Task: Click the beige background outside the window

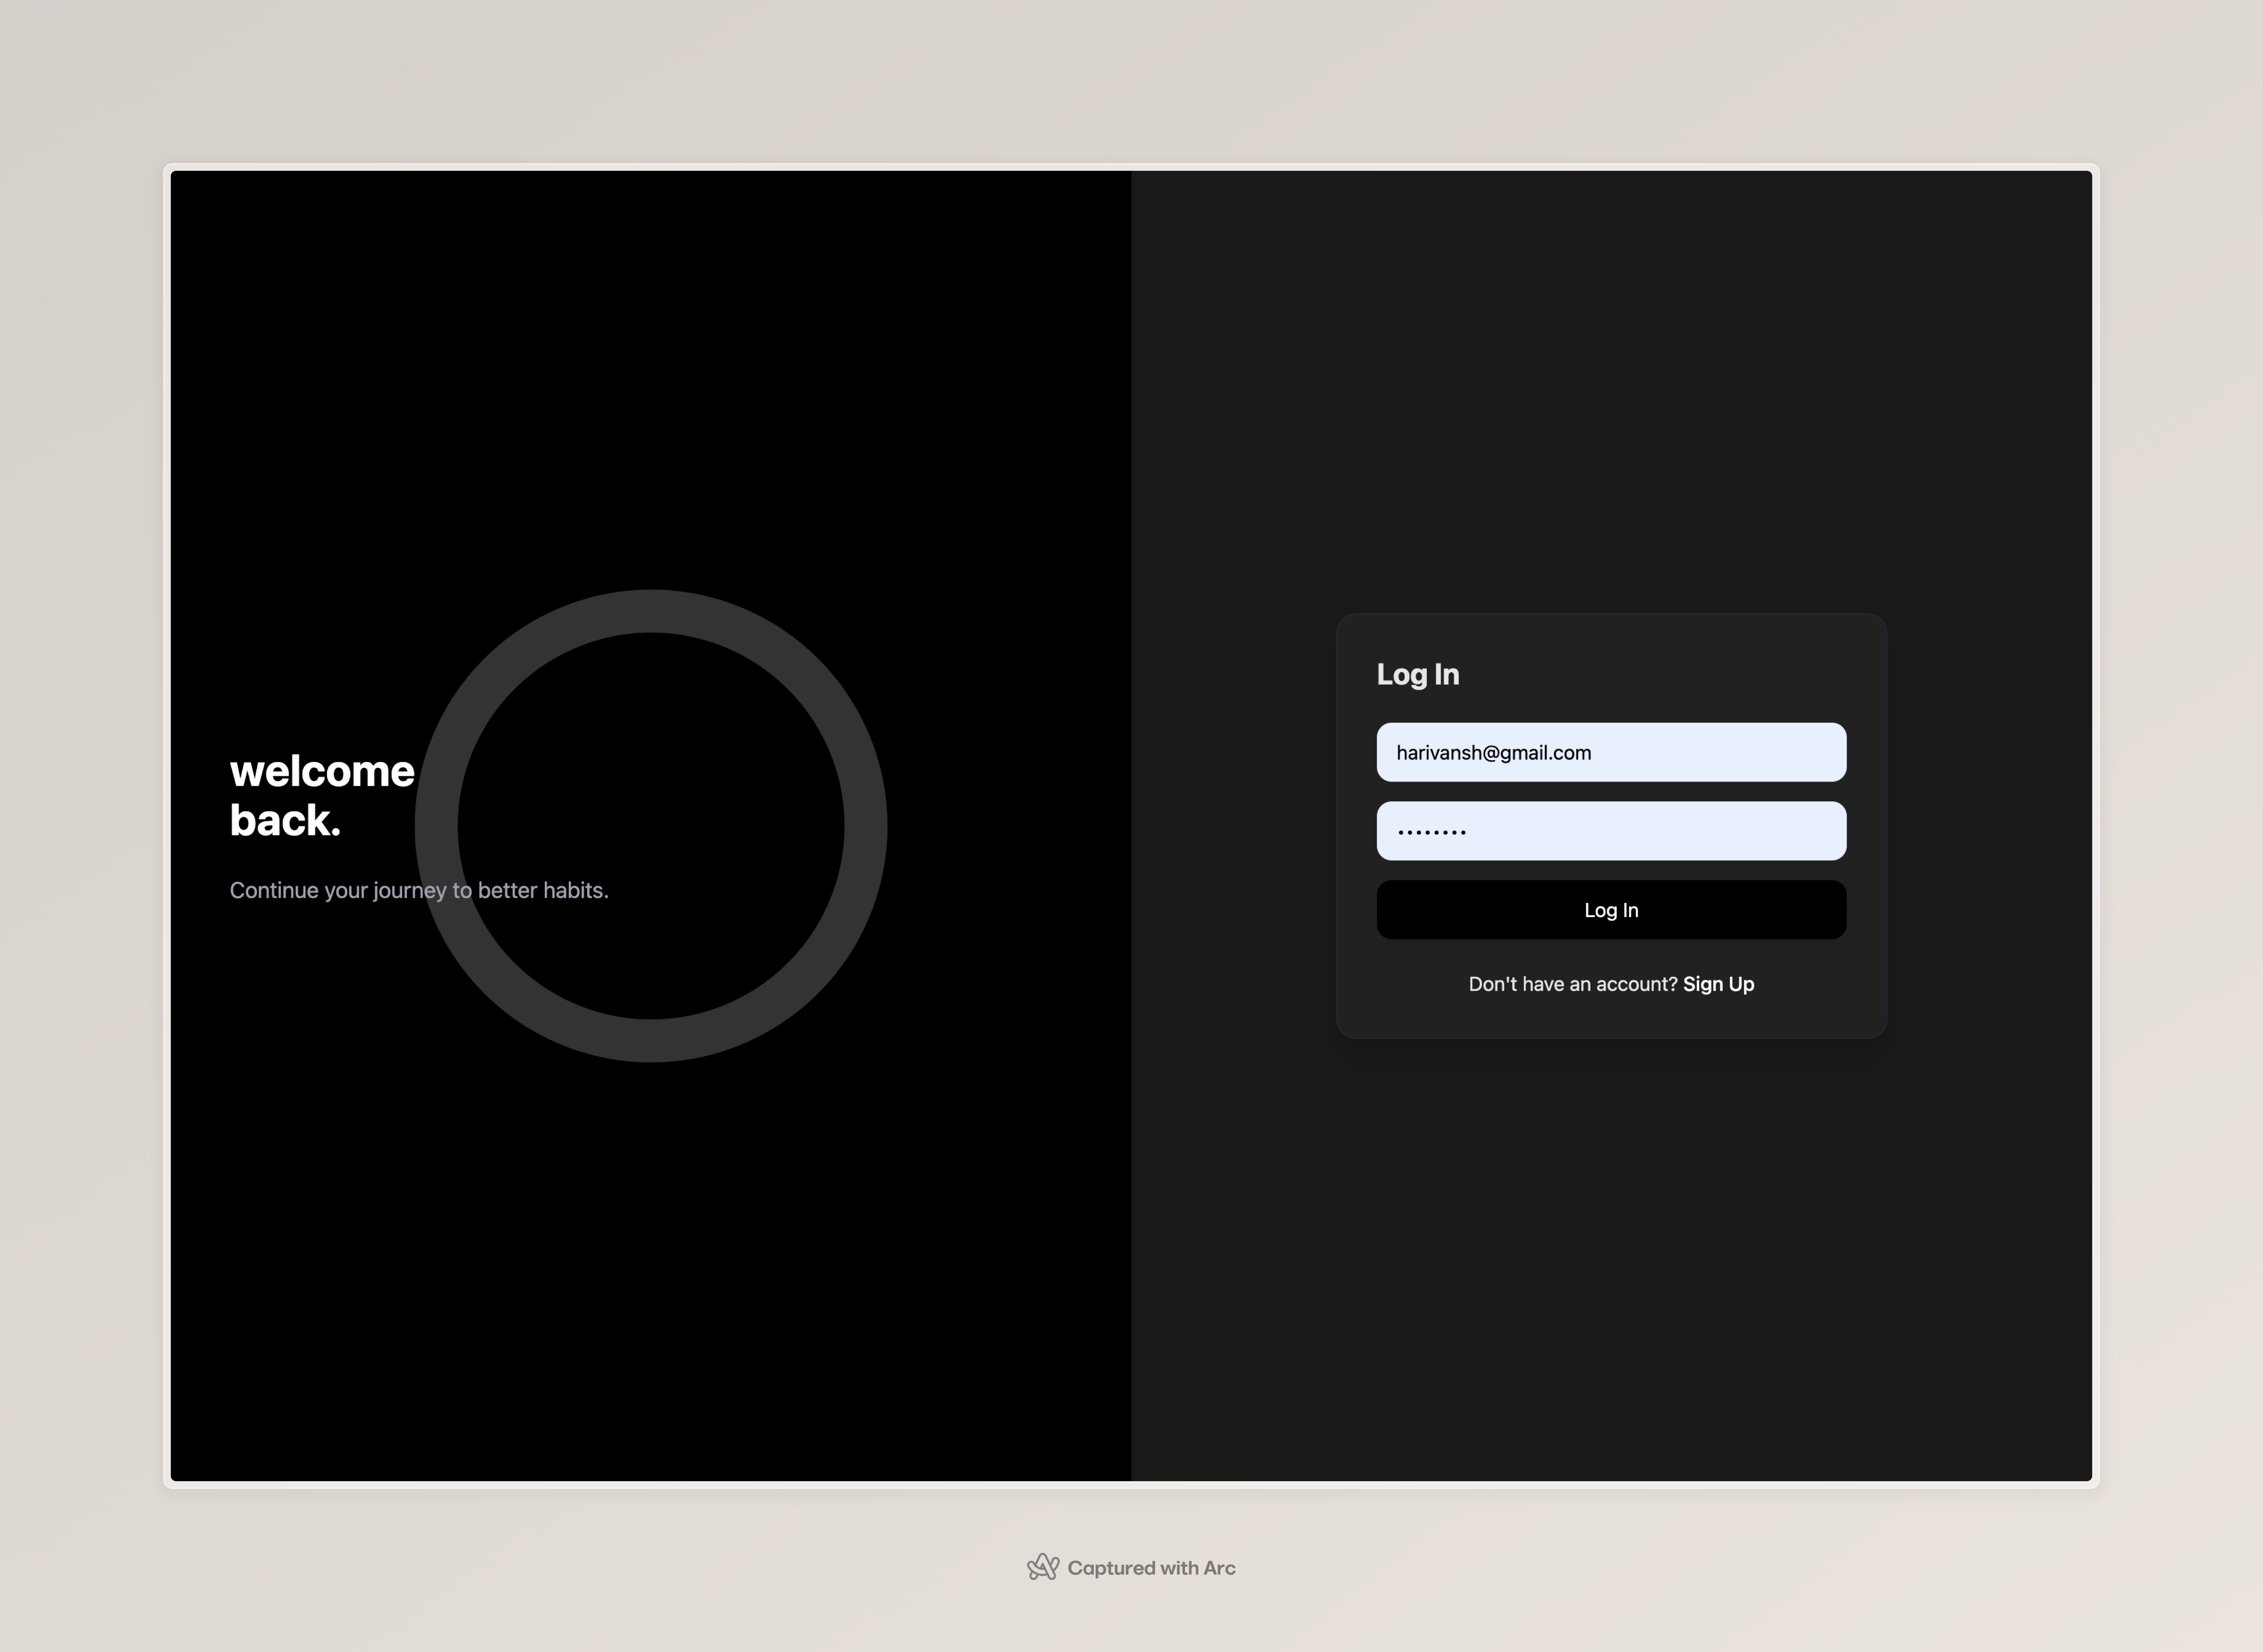Action: pyautogui.click(x=1130, y=80)
